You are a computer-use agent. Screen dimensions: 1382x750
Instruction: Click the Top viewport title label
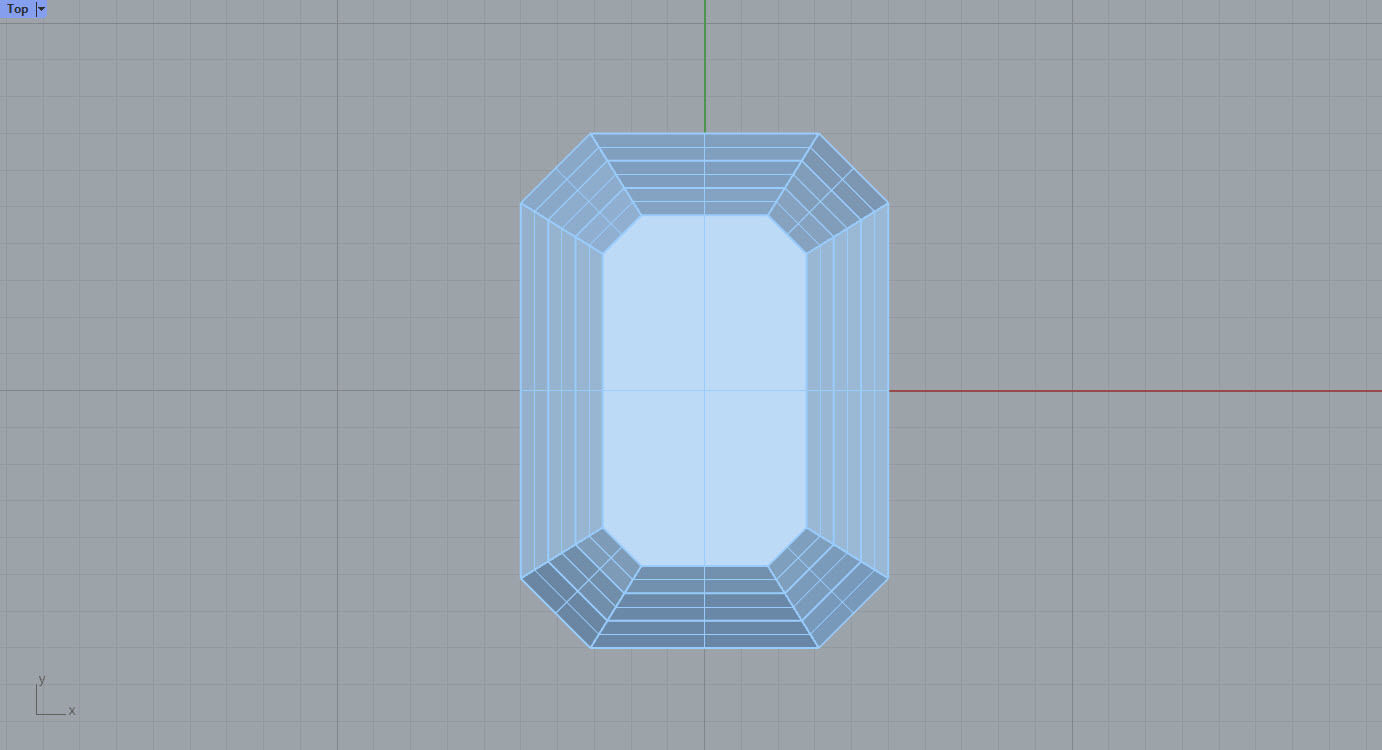(x=18, y=9)
